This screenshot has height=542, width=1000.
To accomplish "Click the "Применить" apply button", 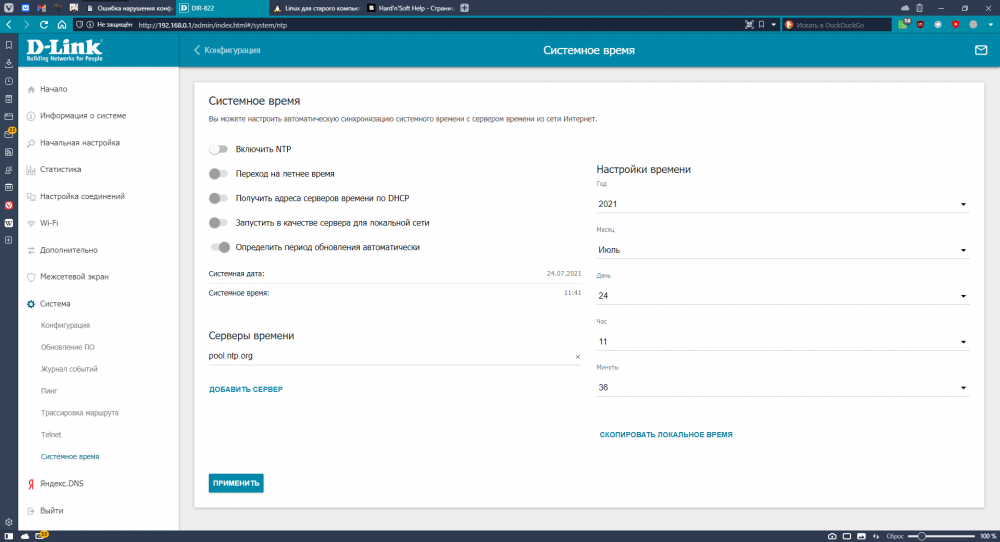I will point(236,483).
